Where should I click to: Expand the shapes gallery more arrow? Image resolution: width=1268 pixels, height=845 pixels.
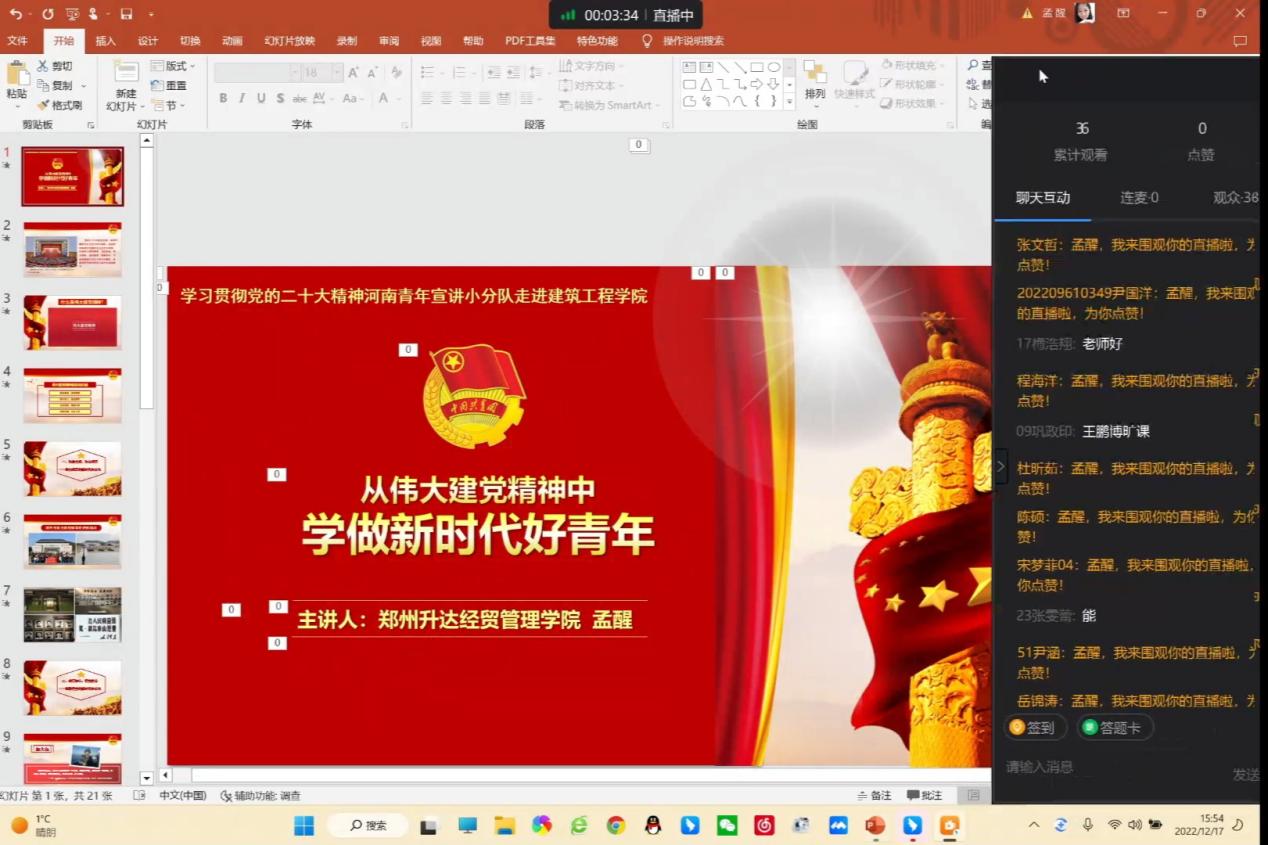click(x=789, y=103)
